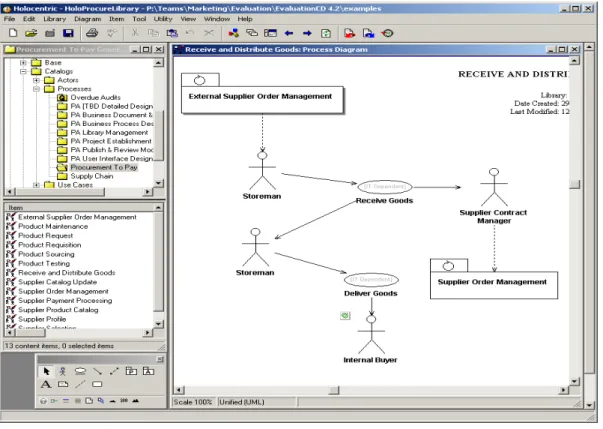603x429 pixels.
Task: Select the double-ended connector line tool
Action: (114, 371)
